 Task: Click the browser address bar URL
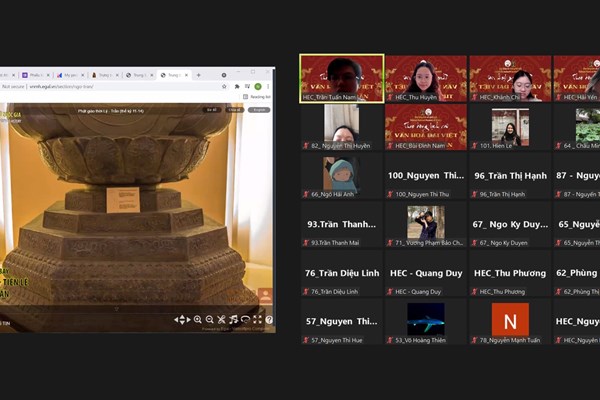coord(62,87)
